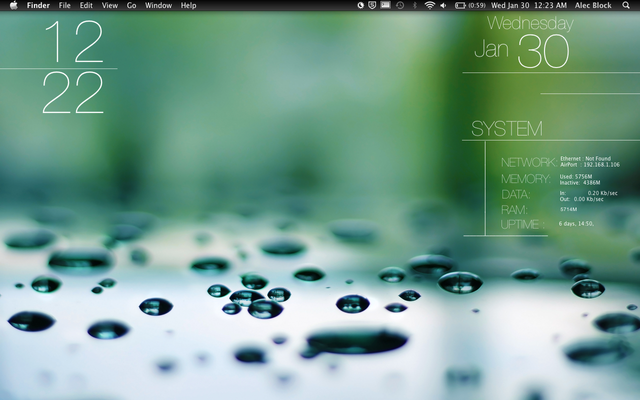Open the Finder menu
The image size is (640, 400).
[38, 5]
